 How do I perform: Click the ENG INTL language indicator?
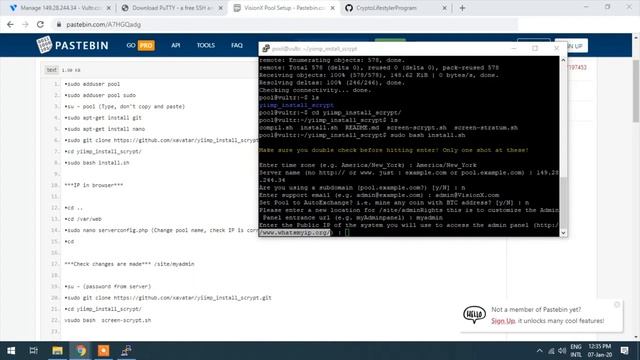[576, 351]
